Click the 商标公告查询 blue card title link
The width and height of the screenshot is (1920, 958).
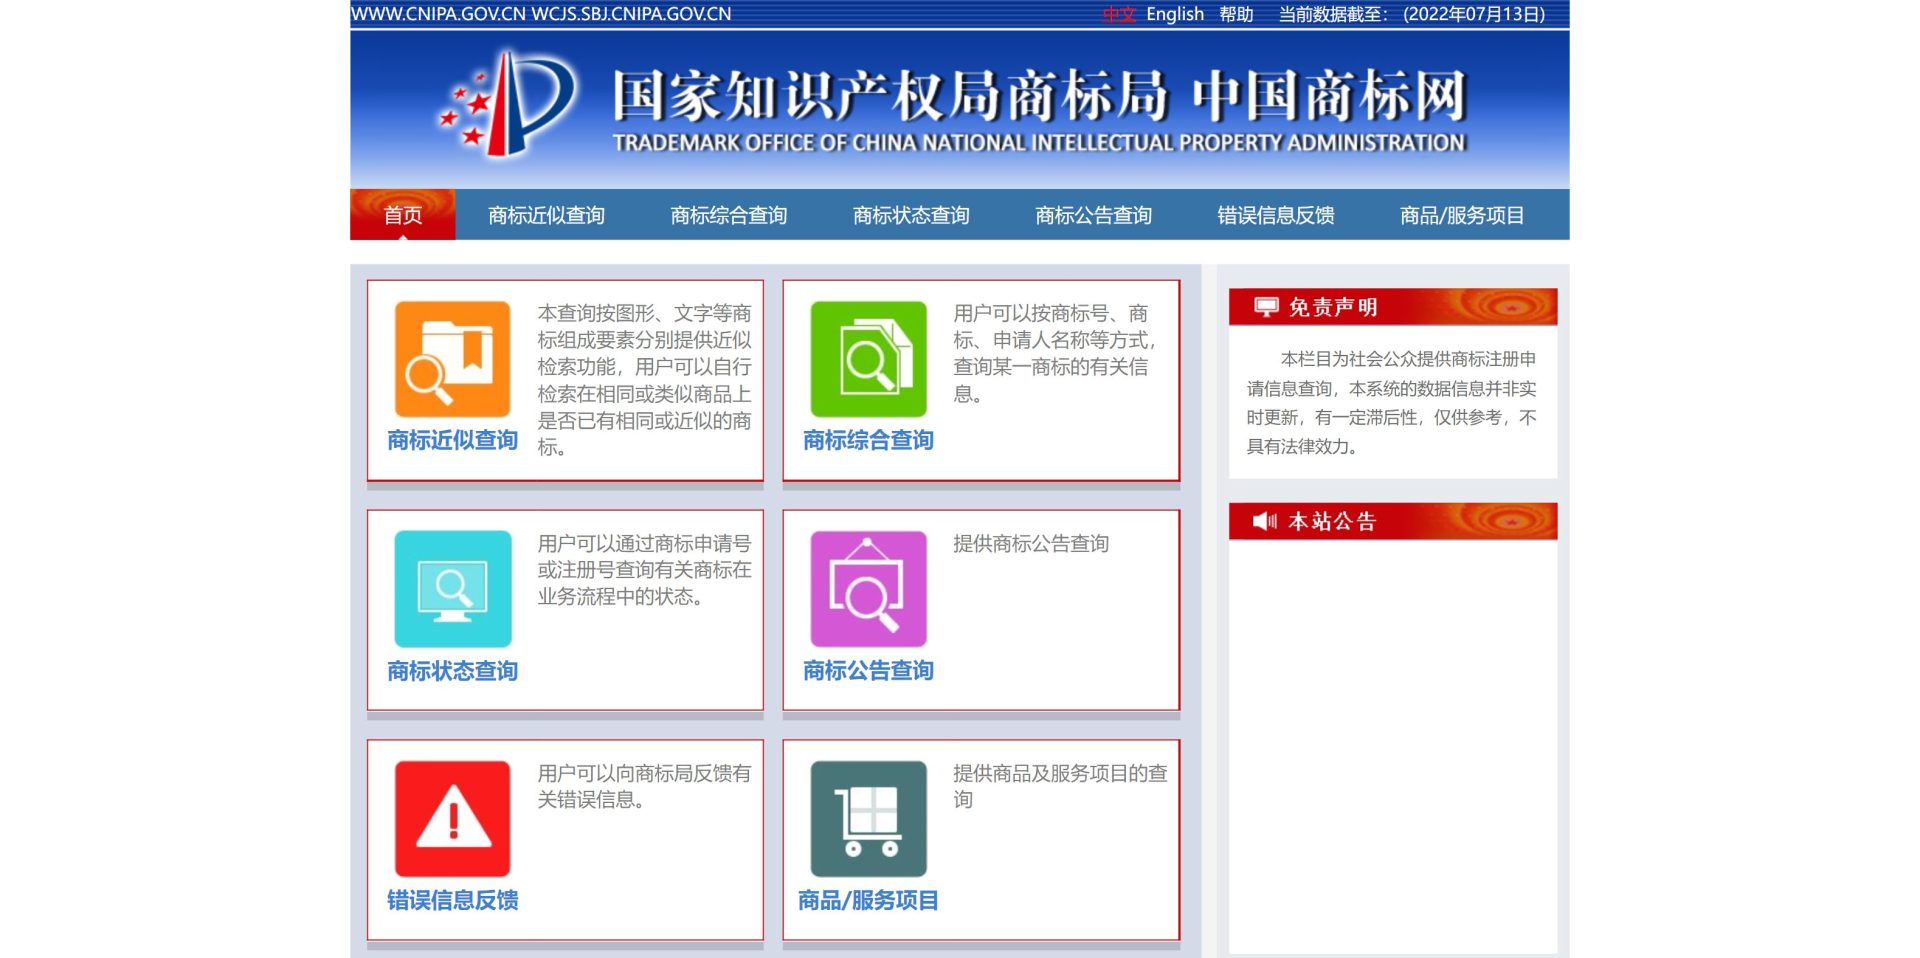(868, 671)
